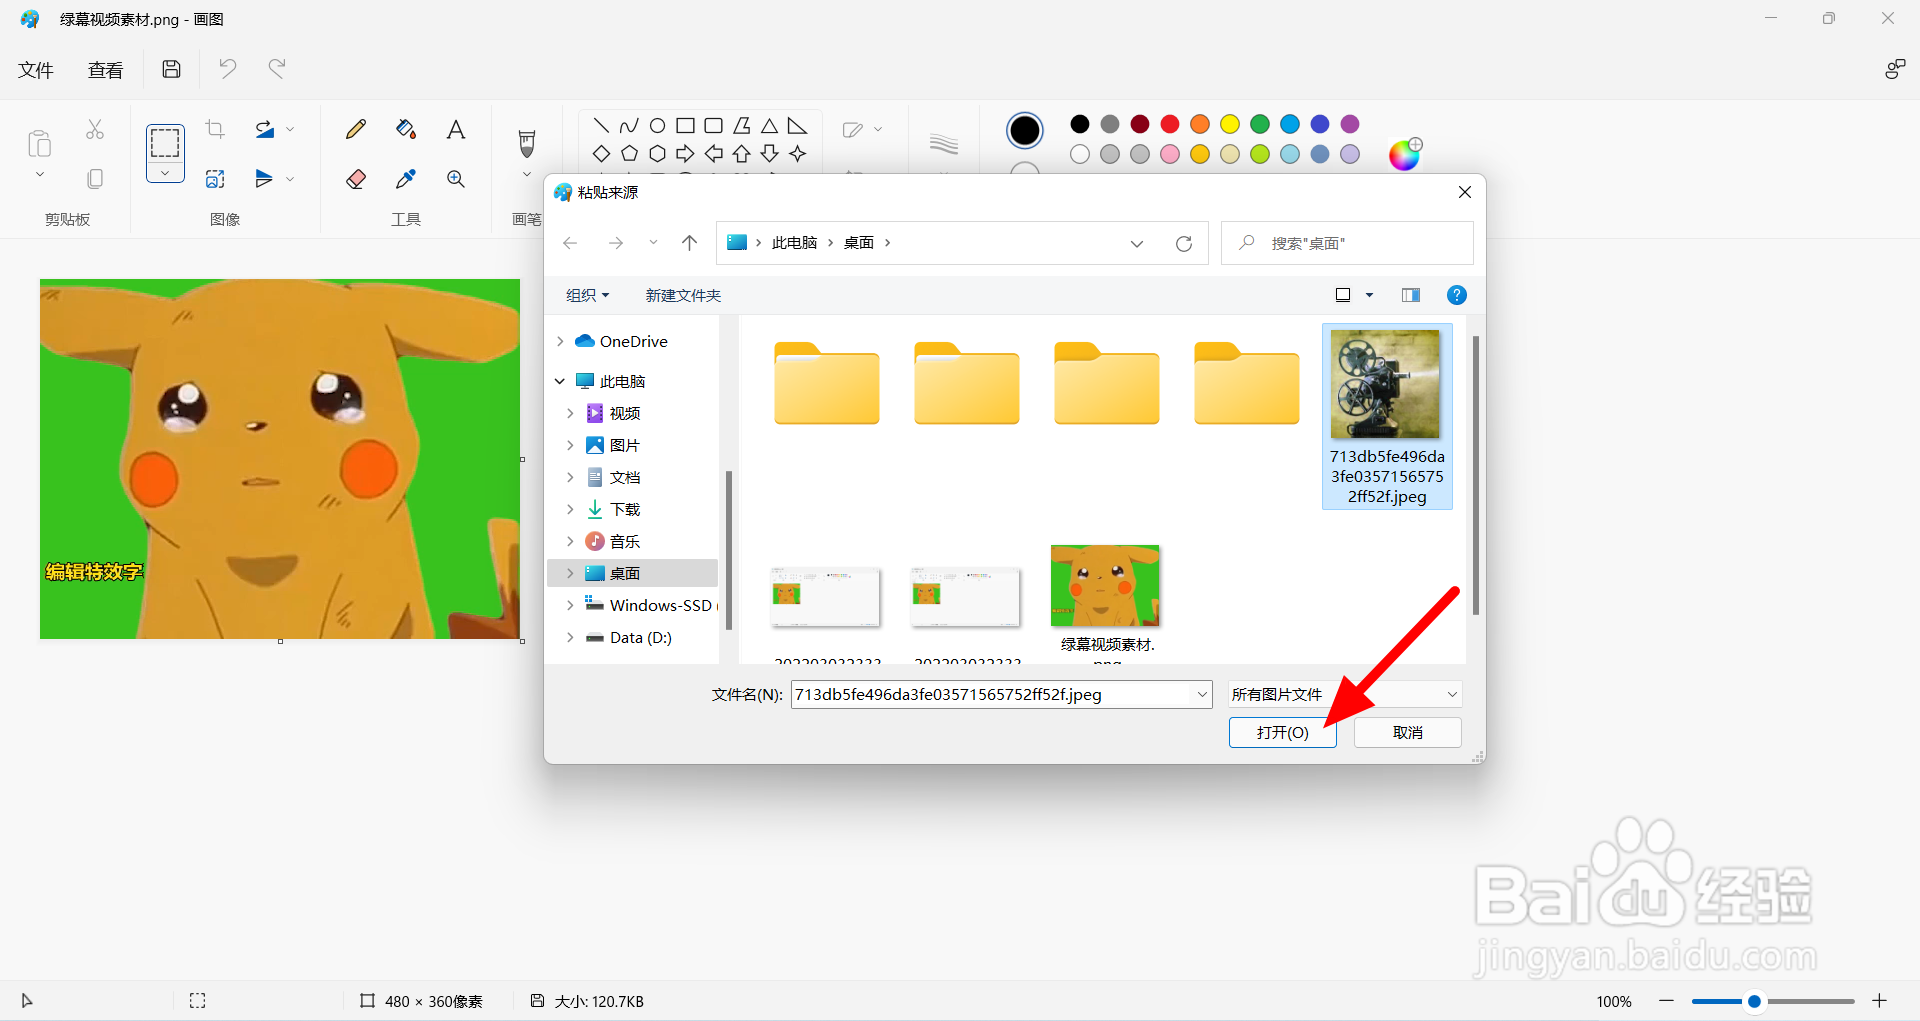Click the Paste clipboard icon

[x=40, y=144]
